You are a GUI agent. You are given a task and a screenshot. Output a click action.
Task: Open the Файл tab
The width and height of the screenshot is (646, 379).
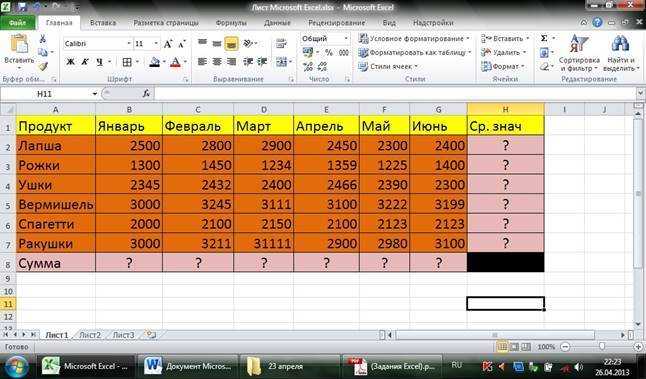point(17,23)
